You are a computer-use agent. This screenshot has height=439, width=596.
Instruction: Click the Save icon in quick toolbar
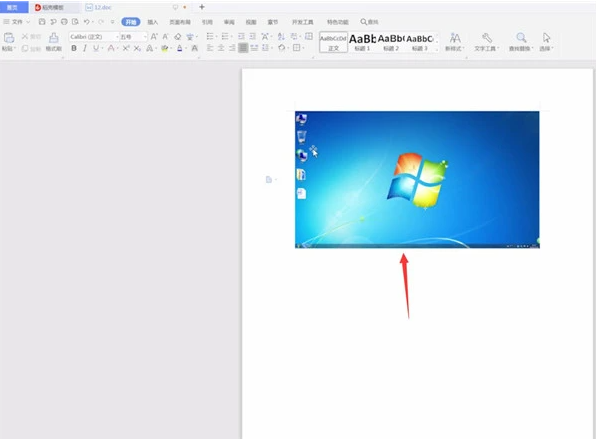pyautogui.click(x=42, y=22)
